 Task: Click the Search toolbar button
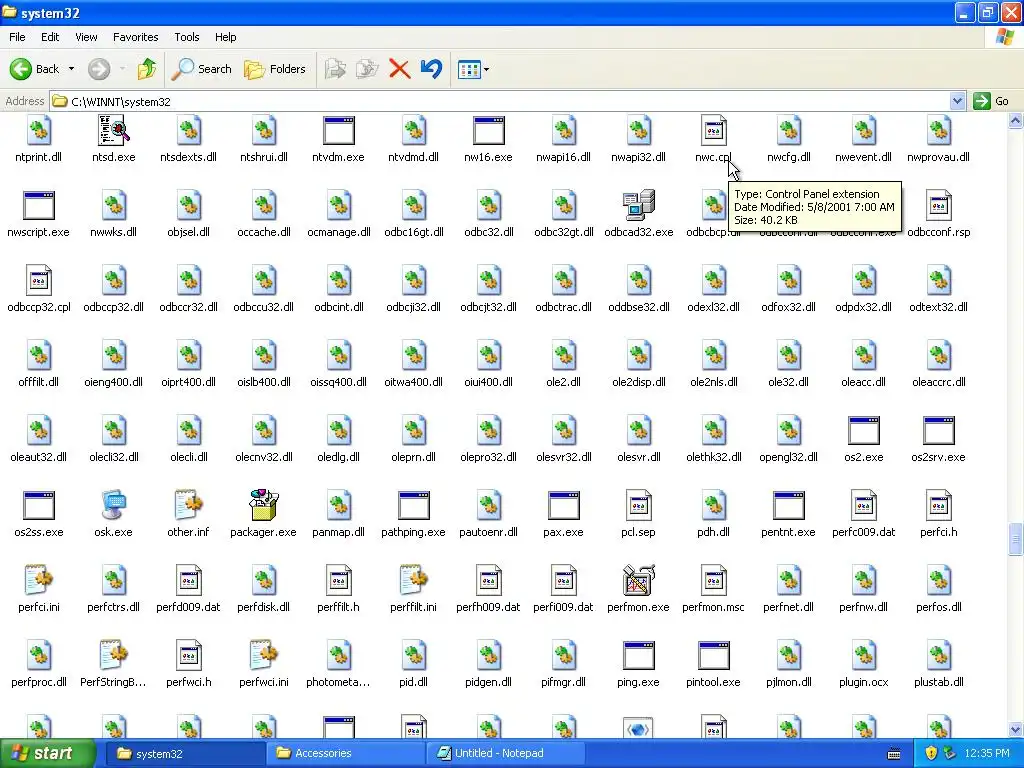[x=201, y=69]
